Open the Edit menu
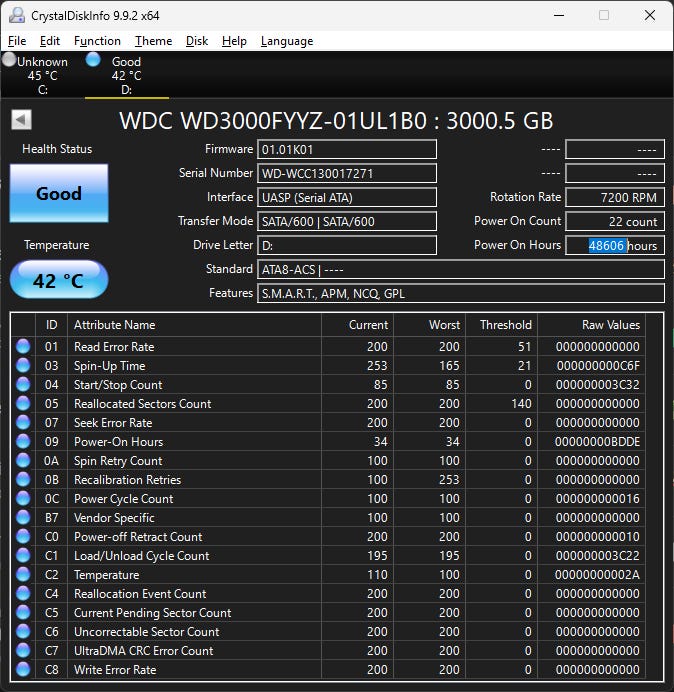 point(49,41)
